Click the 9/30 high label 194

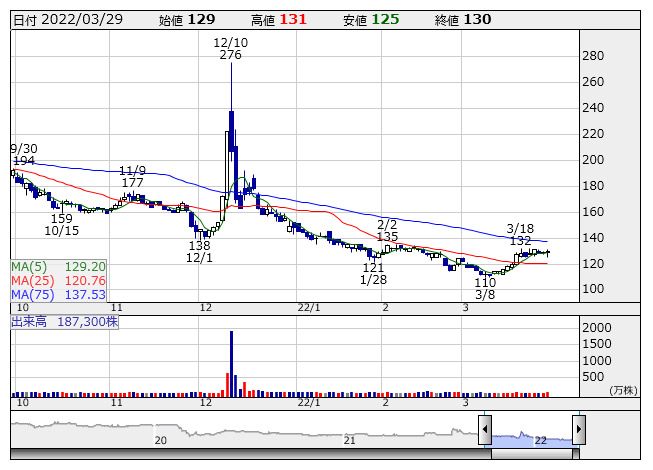tap(24, 161)
